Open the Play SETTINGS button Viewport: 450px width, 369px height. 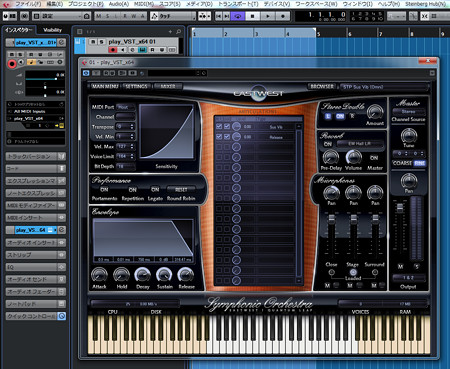point(136,86)
